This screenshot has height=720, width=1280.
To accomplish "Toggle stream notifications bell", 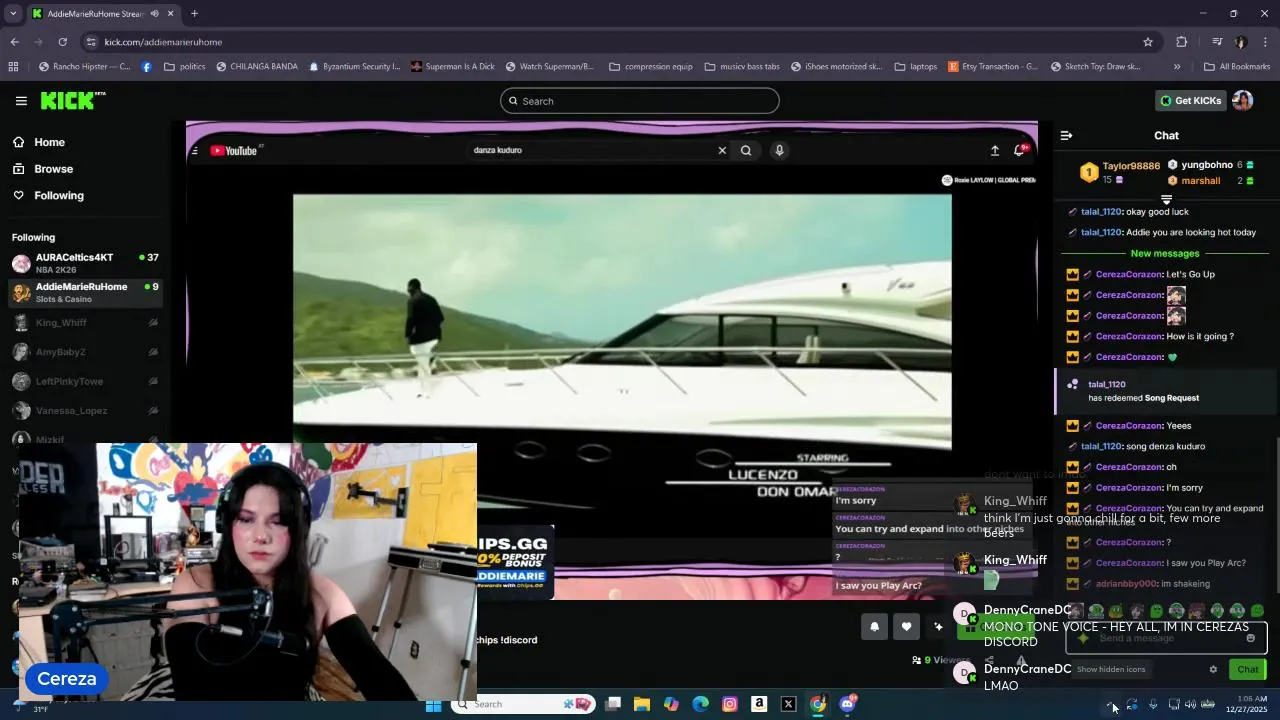I will coord(874,627).
